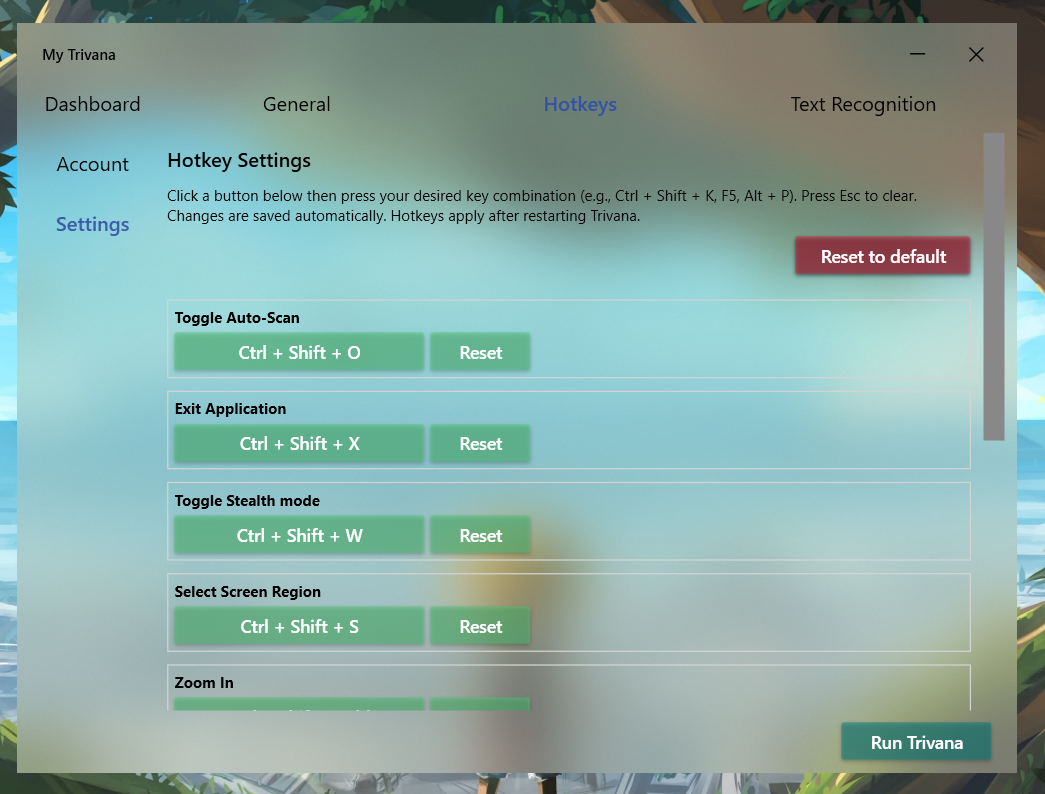Close the My Trivana window
Viewport: 1045px width, 794px height.
tap(976, 54)
